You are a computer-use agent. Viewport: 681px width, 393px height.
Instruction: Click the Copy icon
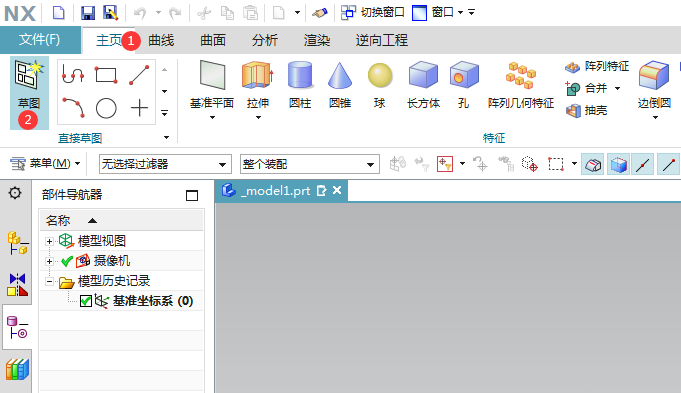point(227,13)
